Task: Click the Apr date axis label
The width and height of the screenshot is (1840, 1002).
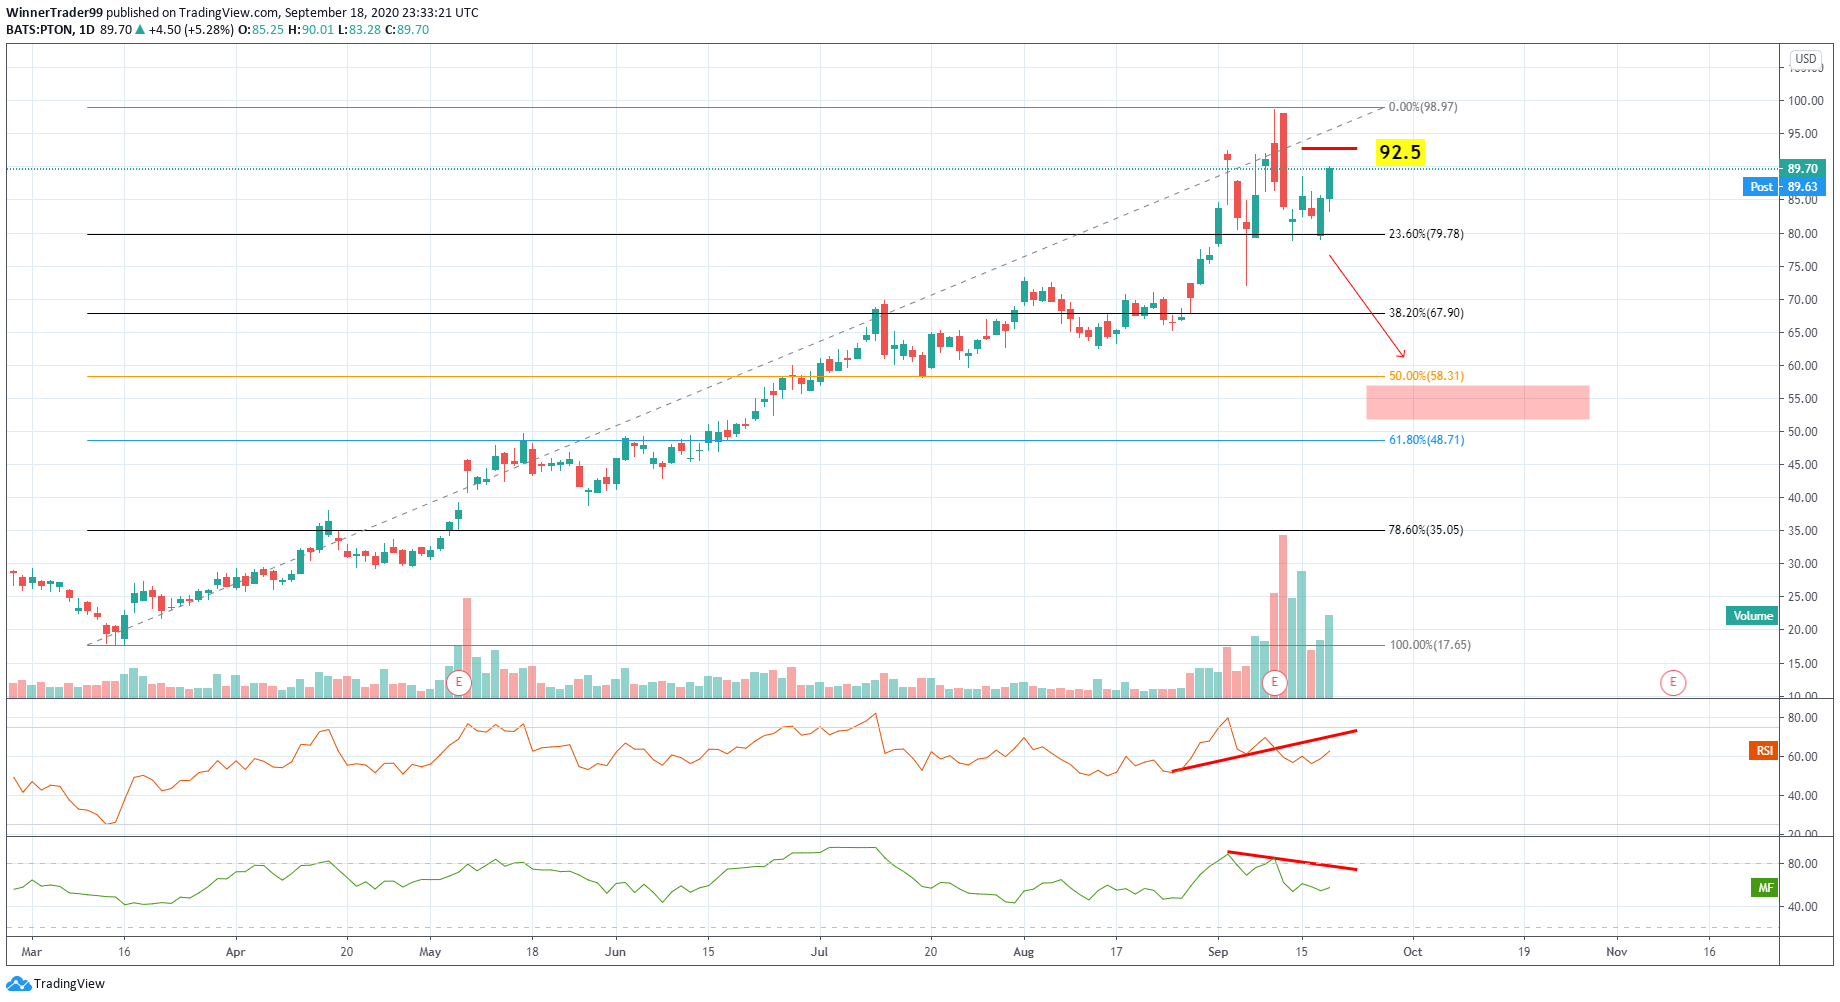Action: (x=235, y=952)
